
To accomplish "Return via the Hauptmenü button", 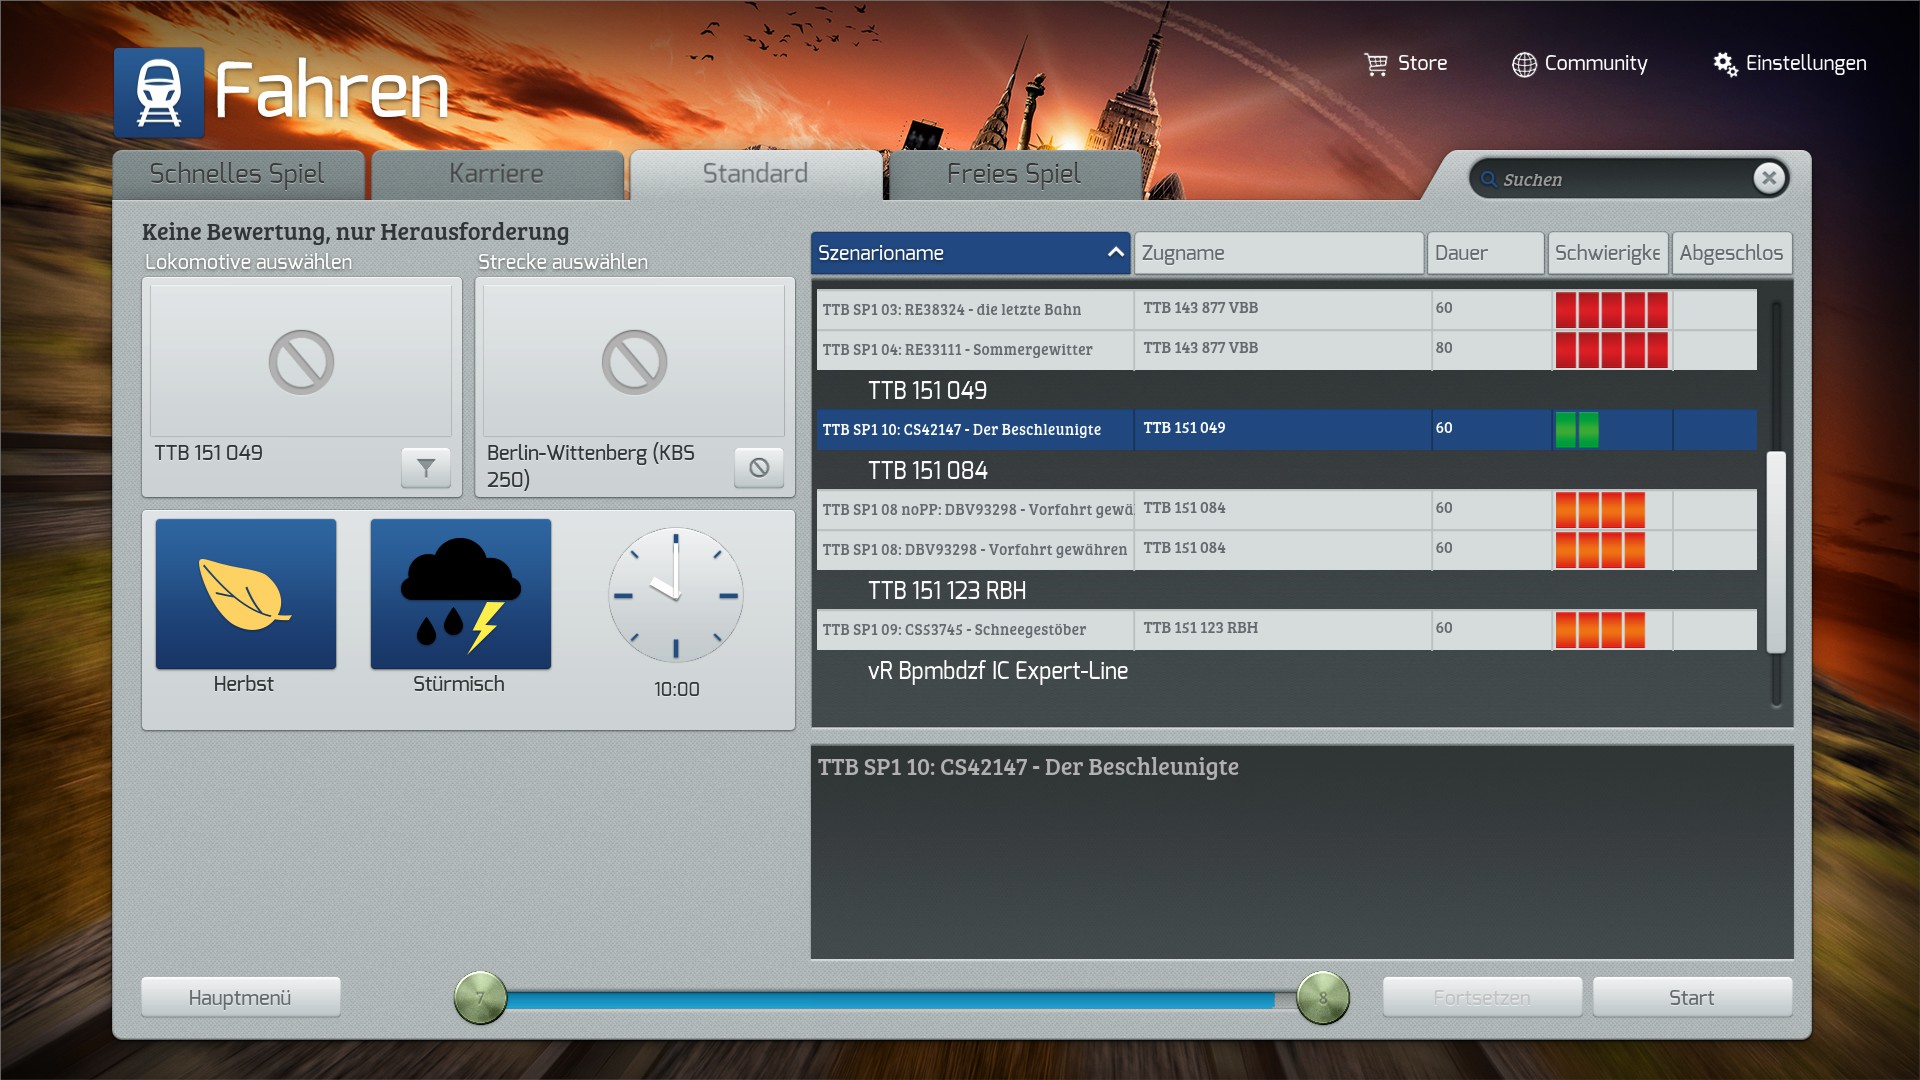I will 240,997.
